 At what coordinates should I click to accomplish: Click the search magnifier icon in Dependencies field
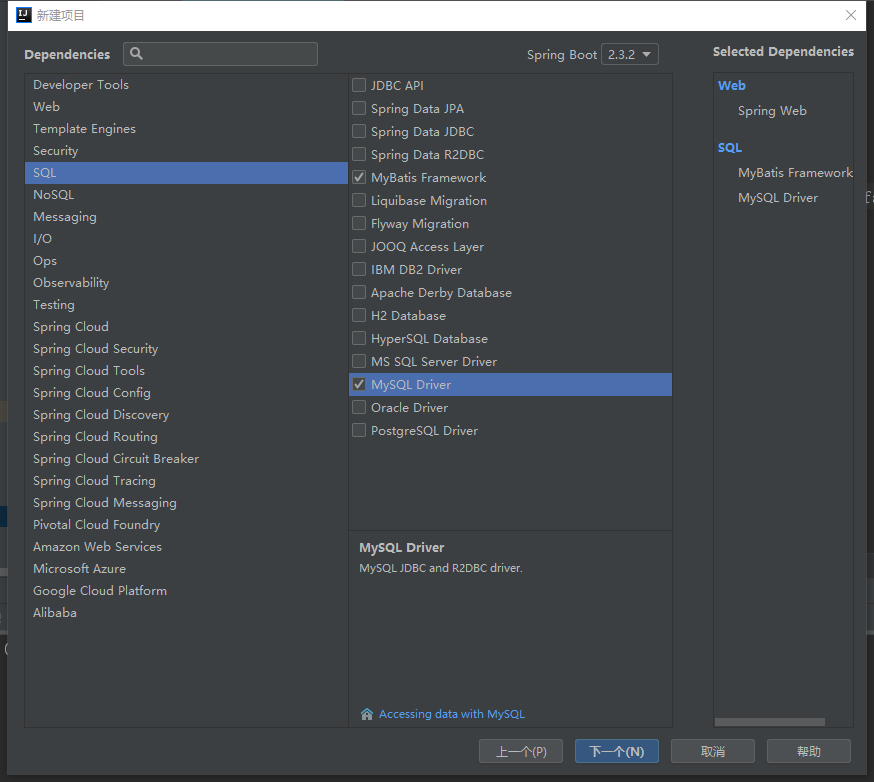[x=136, y=54]
